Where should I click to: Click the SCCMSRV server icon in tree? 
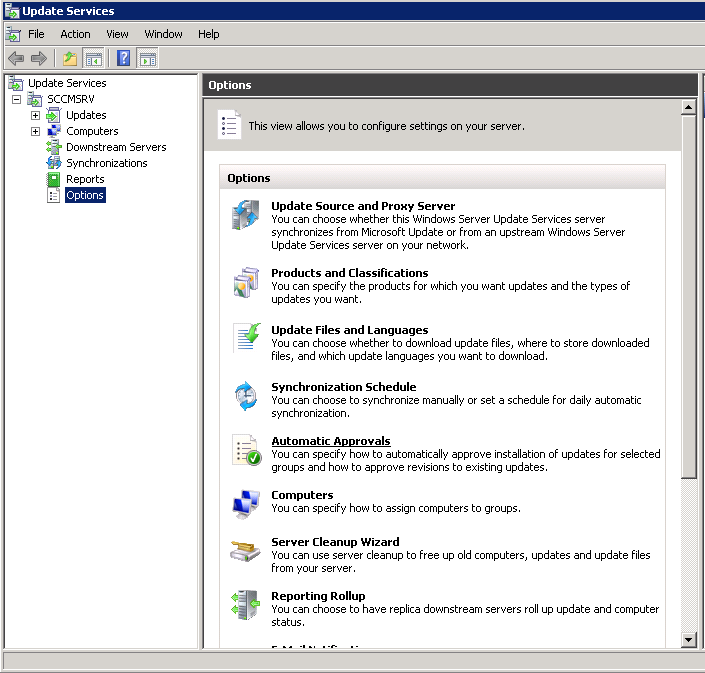[35, 99]
